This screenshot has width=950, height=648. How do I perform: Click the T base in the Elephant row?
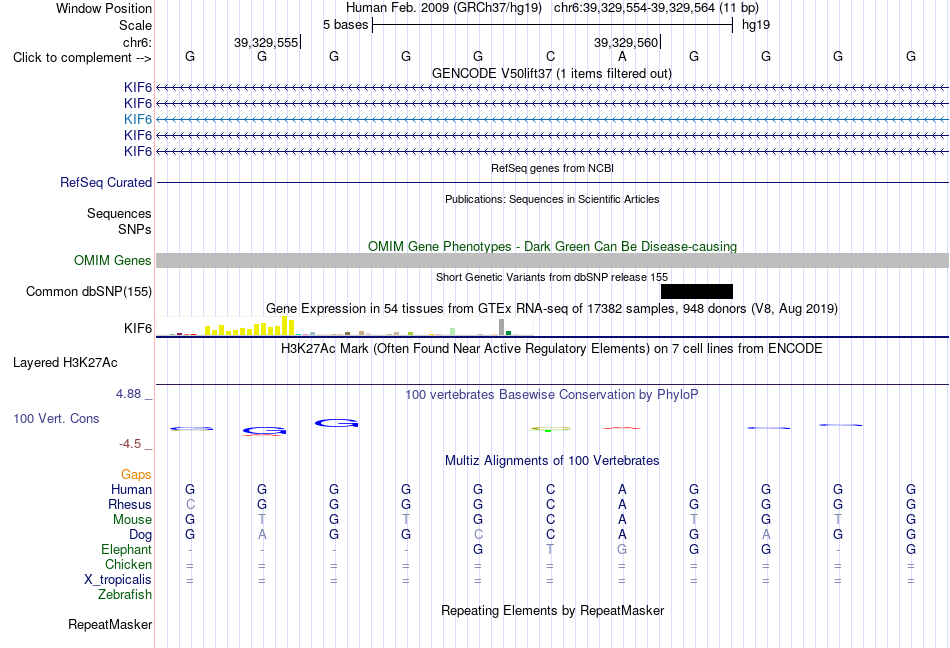pyautogui.click(x=550, y=549)
